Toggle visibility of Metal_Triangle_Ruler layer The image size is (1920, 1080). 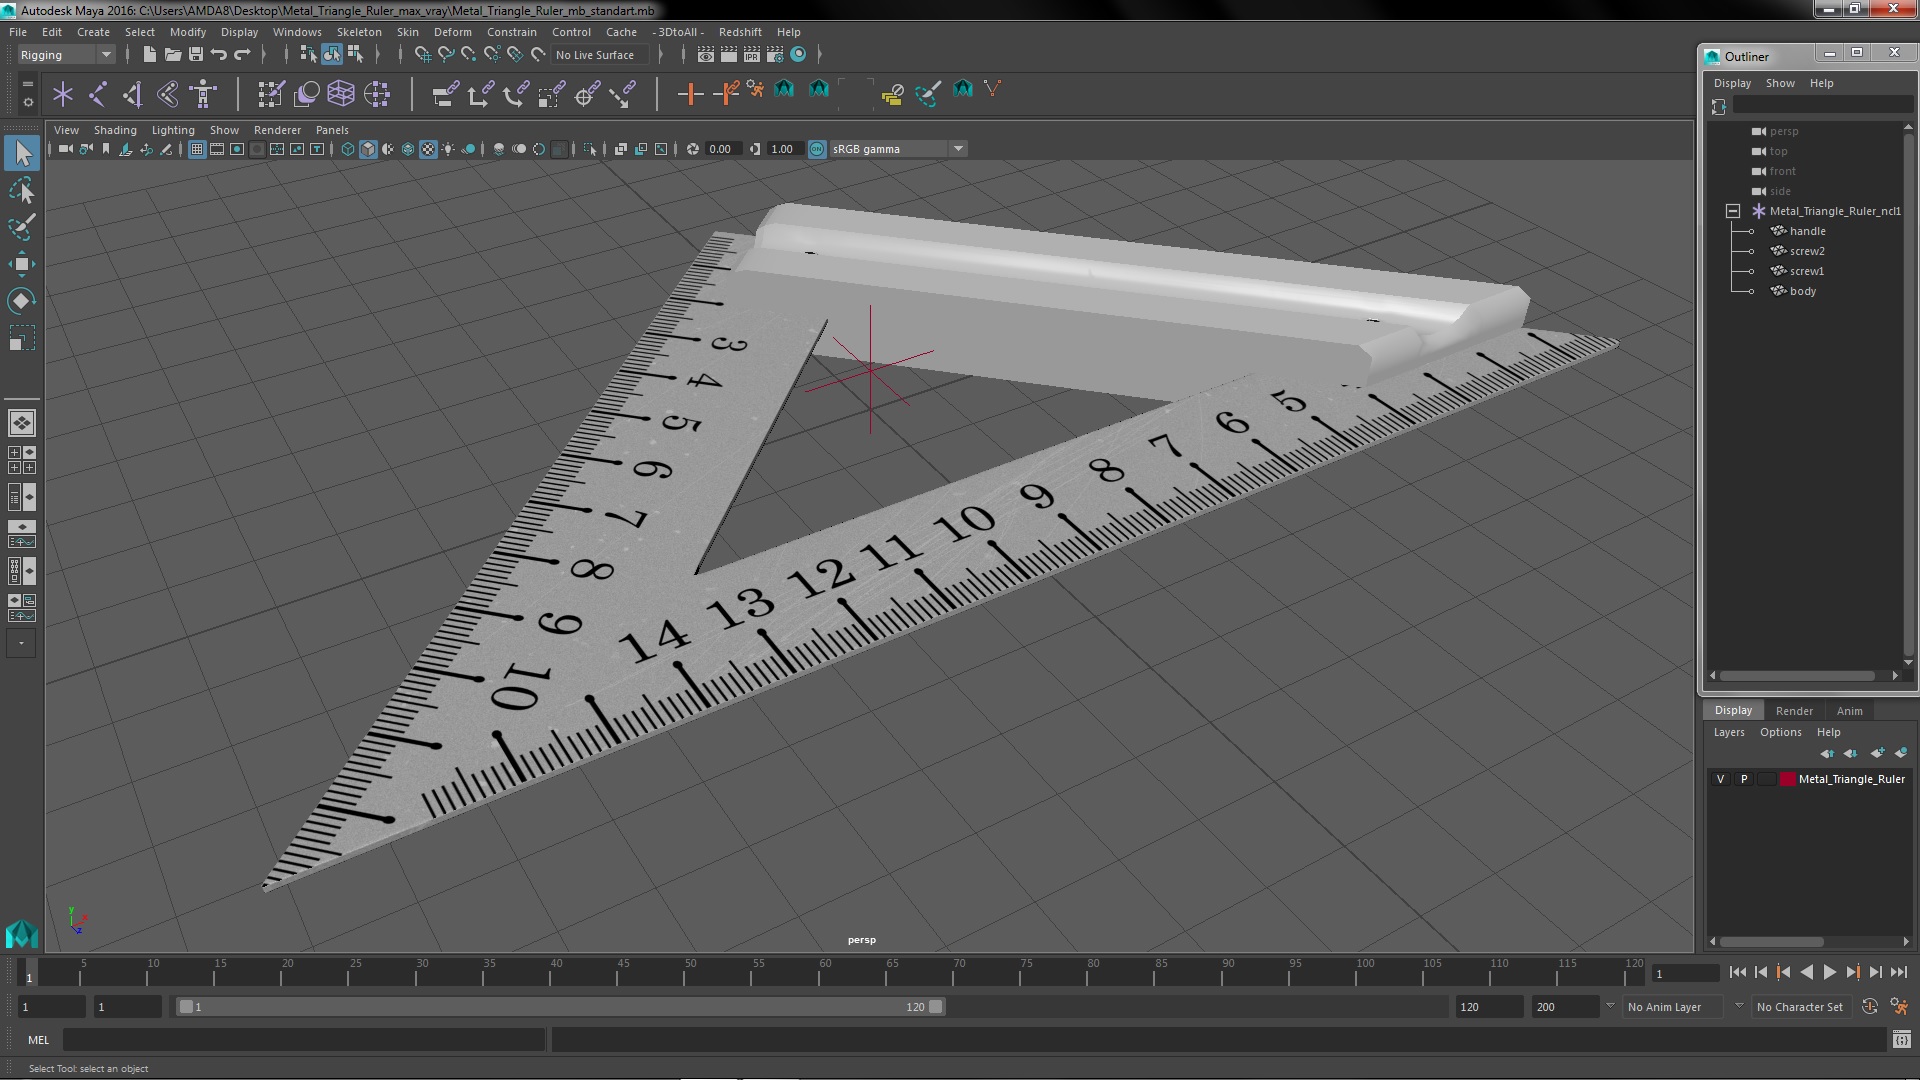click(x=1722, y=778)
